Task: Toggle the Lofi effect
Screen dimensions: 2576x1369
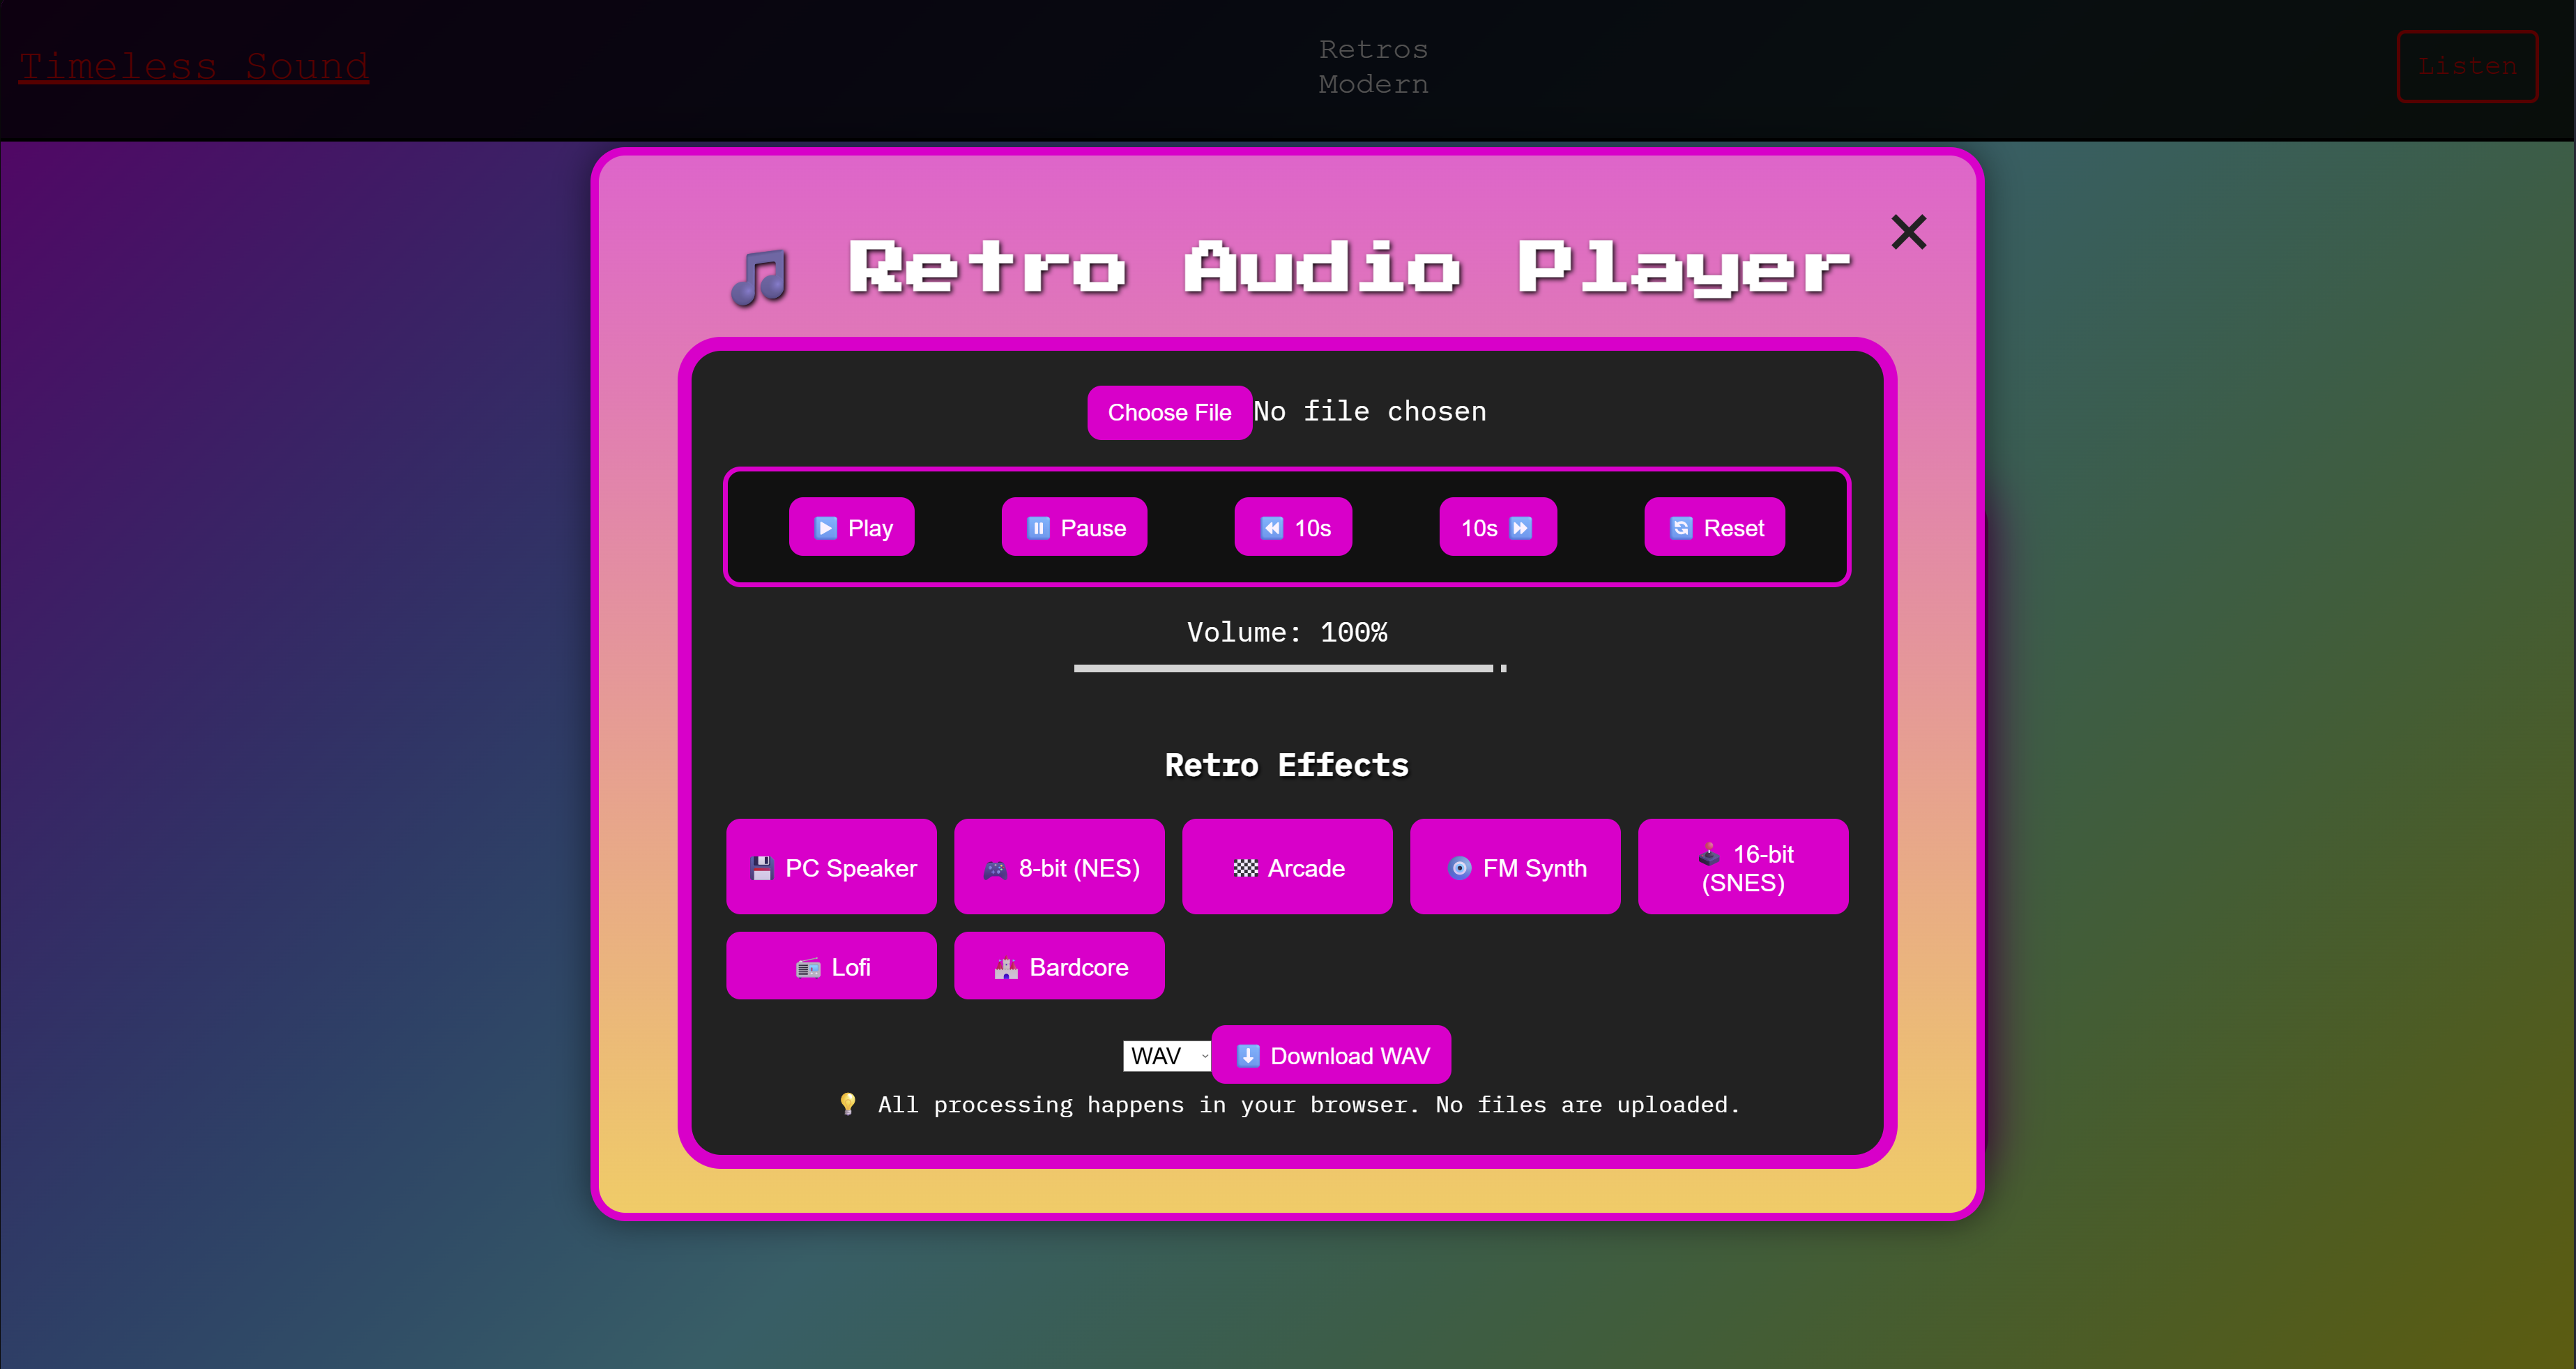Action: coord(831,966)
